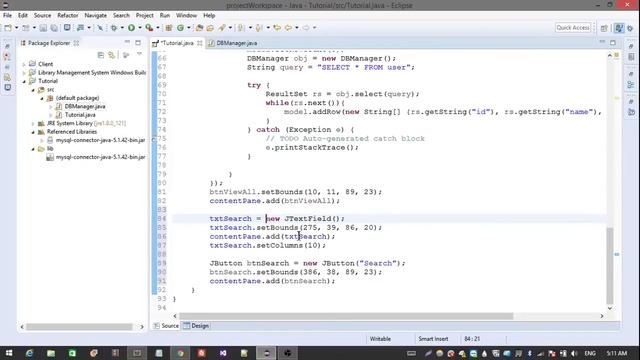Start debugging with the Debug bug icon
The width and height of the screenshot is (640, 360).
[114, 28]
